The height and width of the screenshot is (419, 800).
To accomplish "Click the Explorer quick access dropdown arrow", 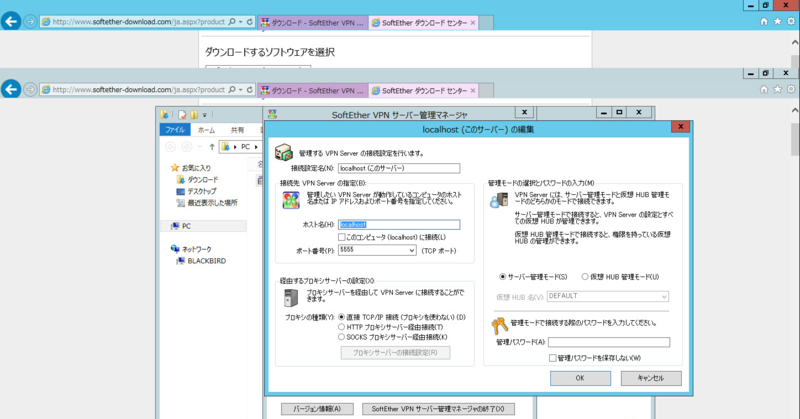I will (205, 115).
